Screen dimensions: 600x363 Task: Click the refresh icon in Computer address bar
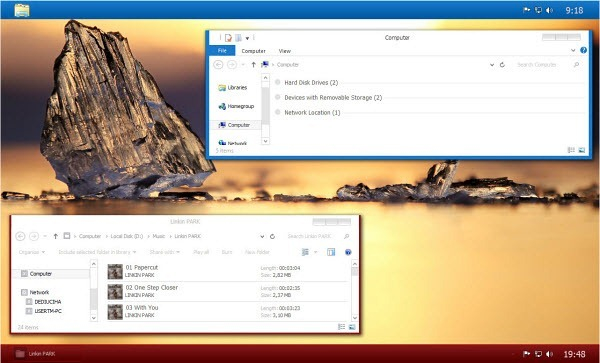click(502, 65)
